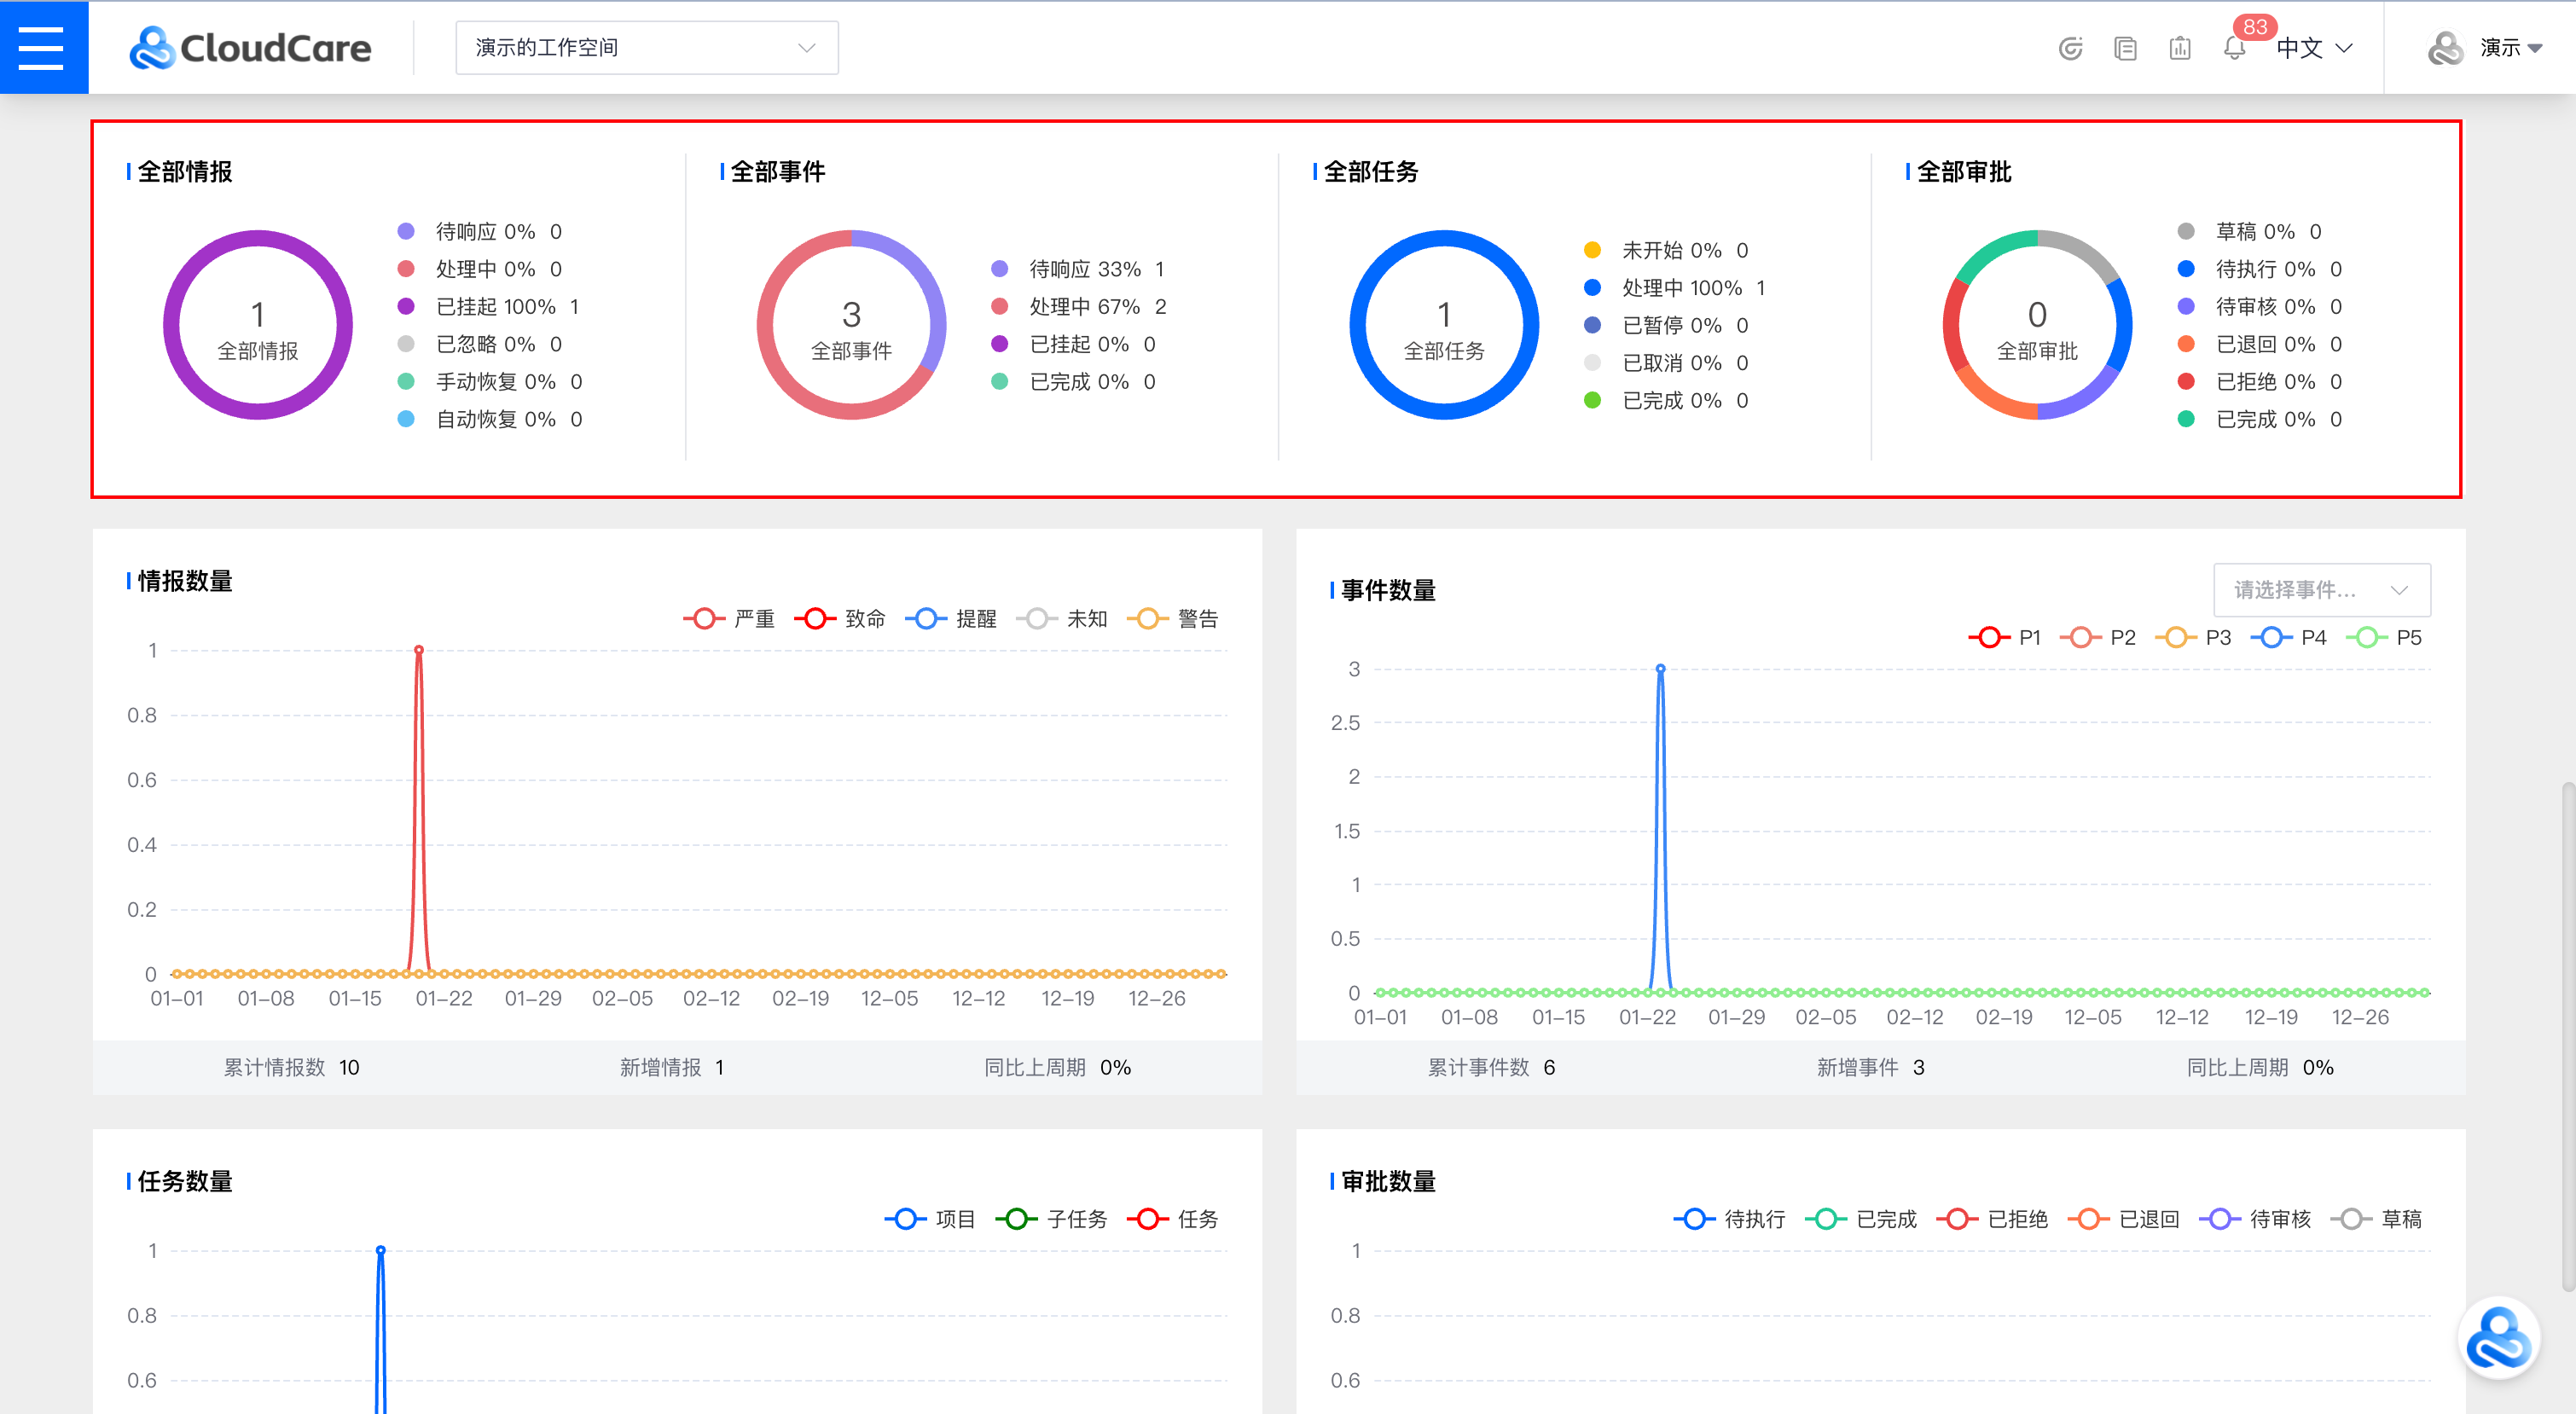Toggle the 任务 series in 任务数量 legend
The image size is (2576, 1414).
(1173, 1219)
